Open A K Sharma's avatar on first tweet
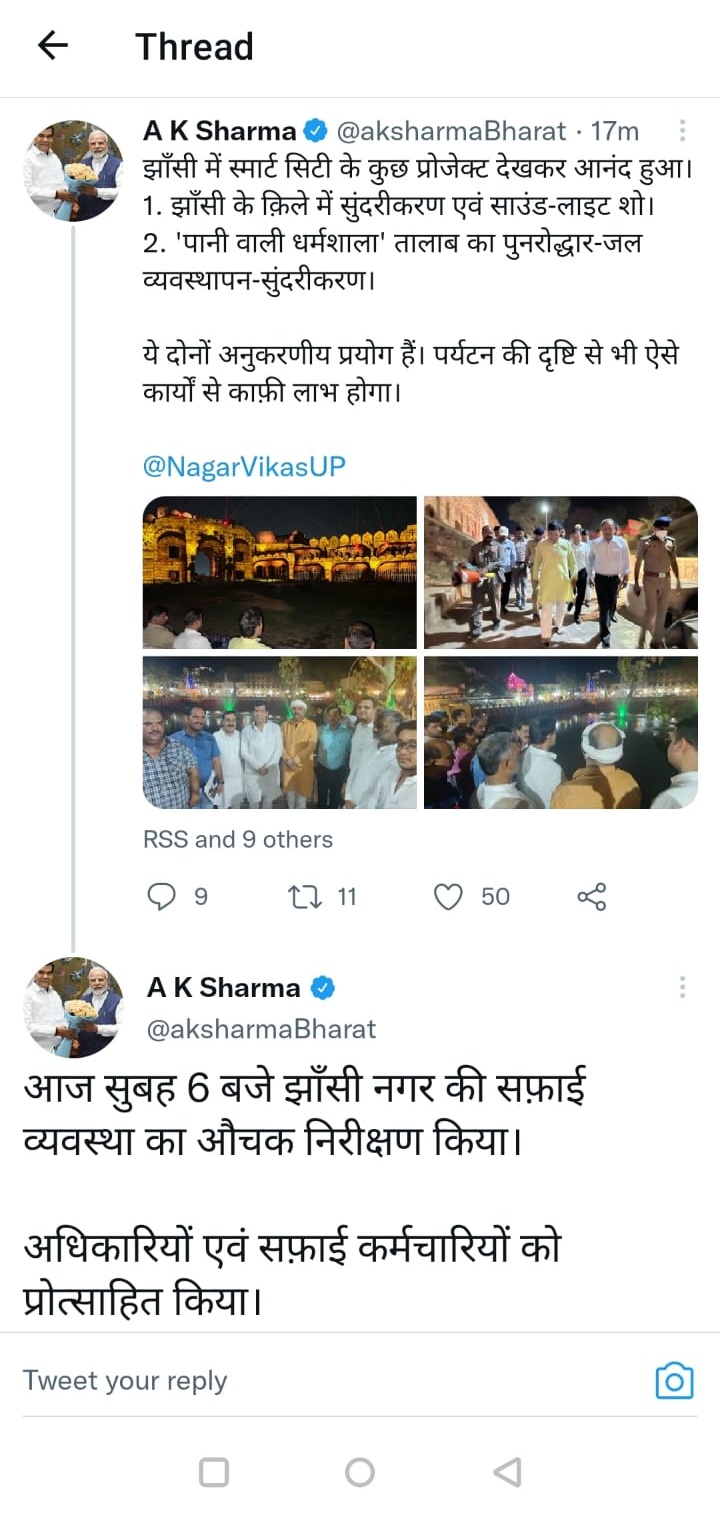Image resolution: width=720 pixels, height=1517 pixels. 72,170
